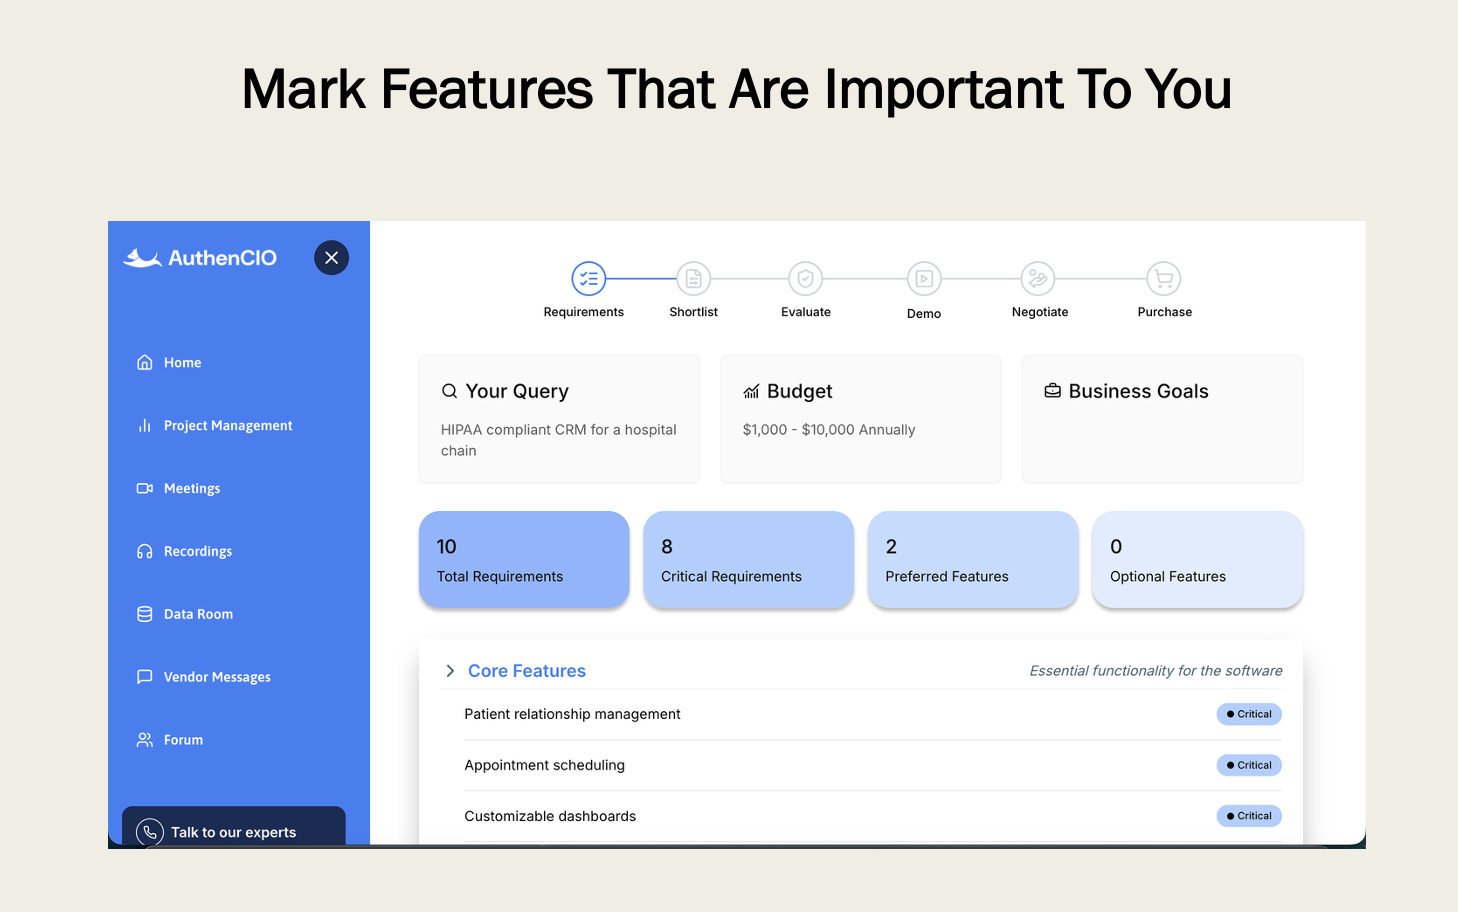Click the Preferred Features count card
The image size is (1458, 912).
[x=972, y=560]
